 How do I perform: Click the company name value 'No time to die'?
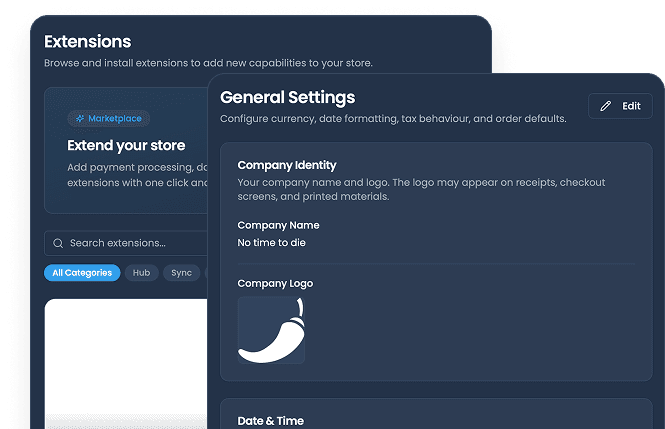point(271,242)
